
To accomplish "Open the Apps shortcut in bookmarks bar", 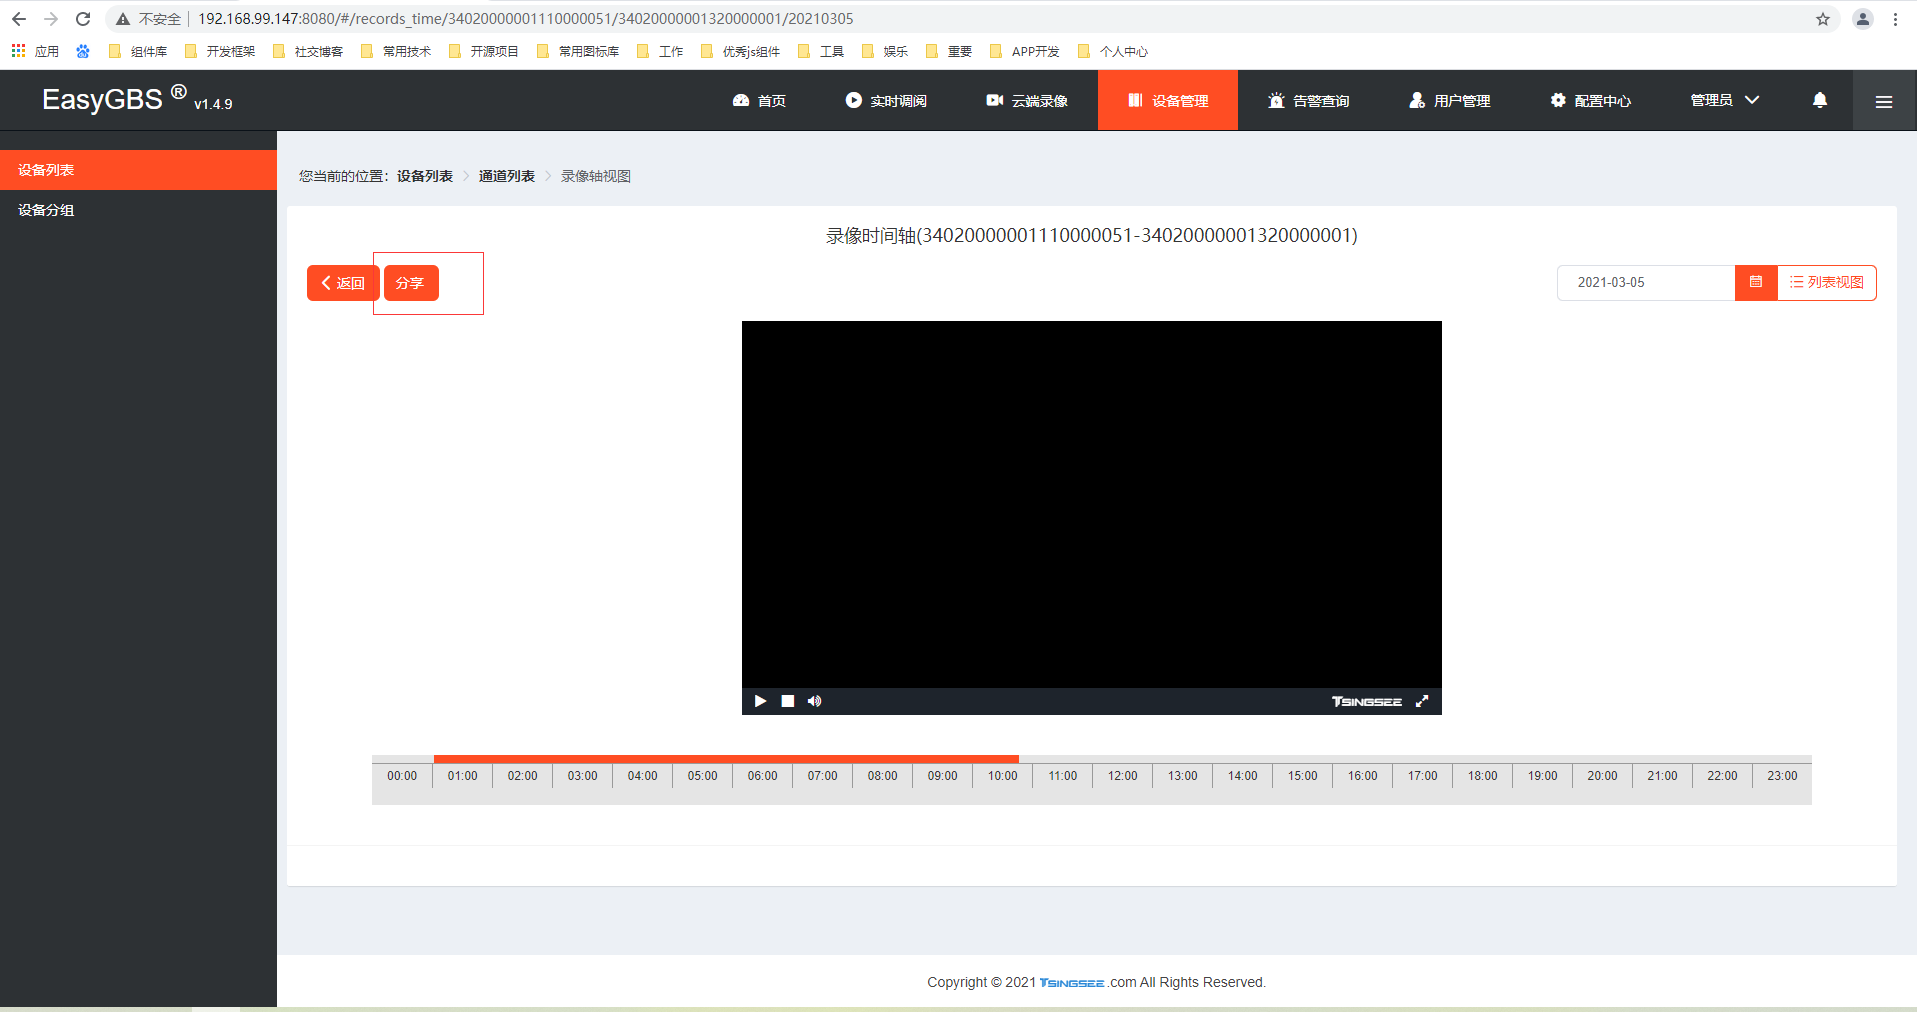I will pyautogui.click(x=35, y=51).
